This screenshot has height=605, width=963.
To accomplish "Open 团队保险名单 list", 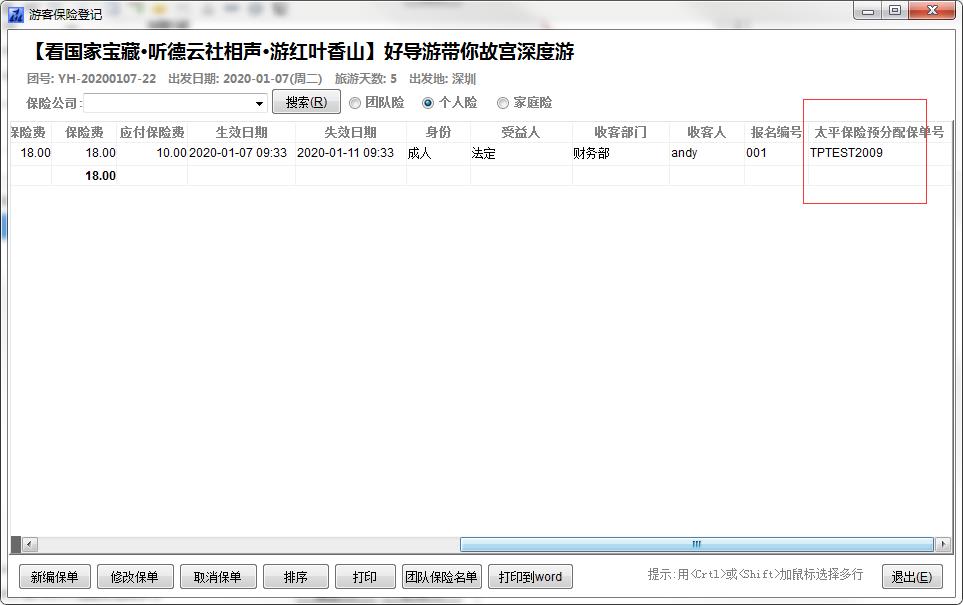I will coord(441,577).
